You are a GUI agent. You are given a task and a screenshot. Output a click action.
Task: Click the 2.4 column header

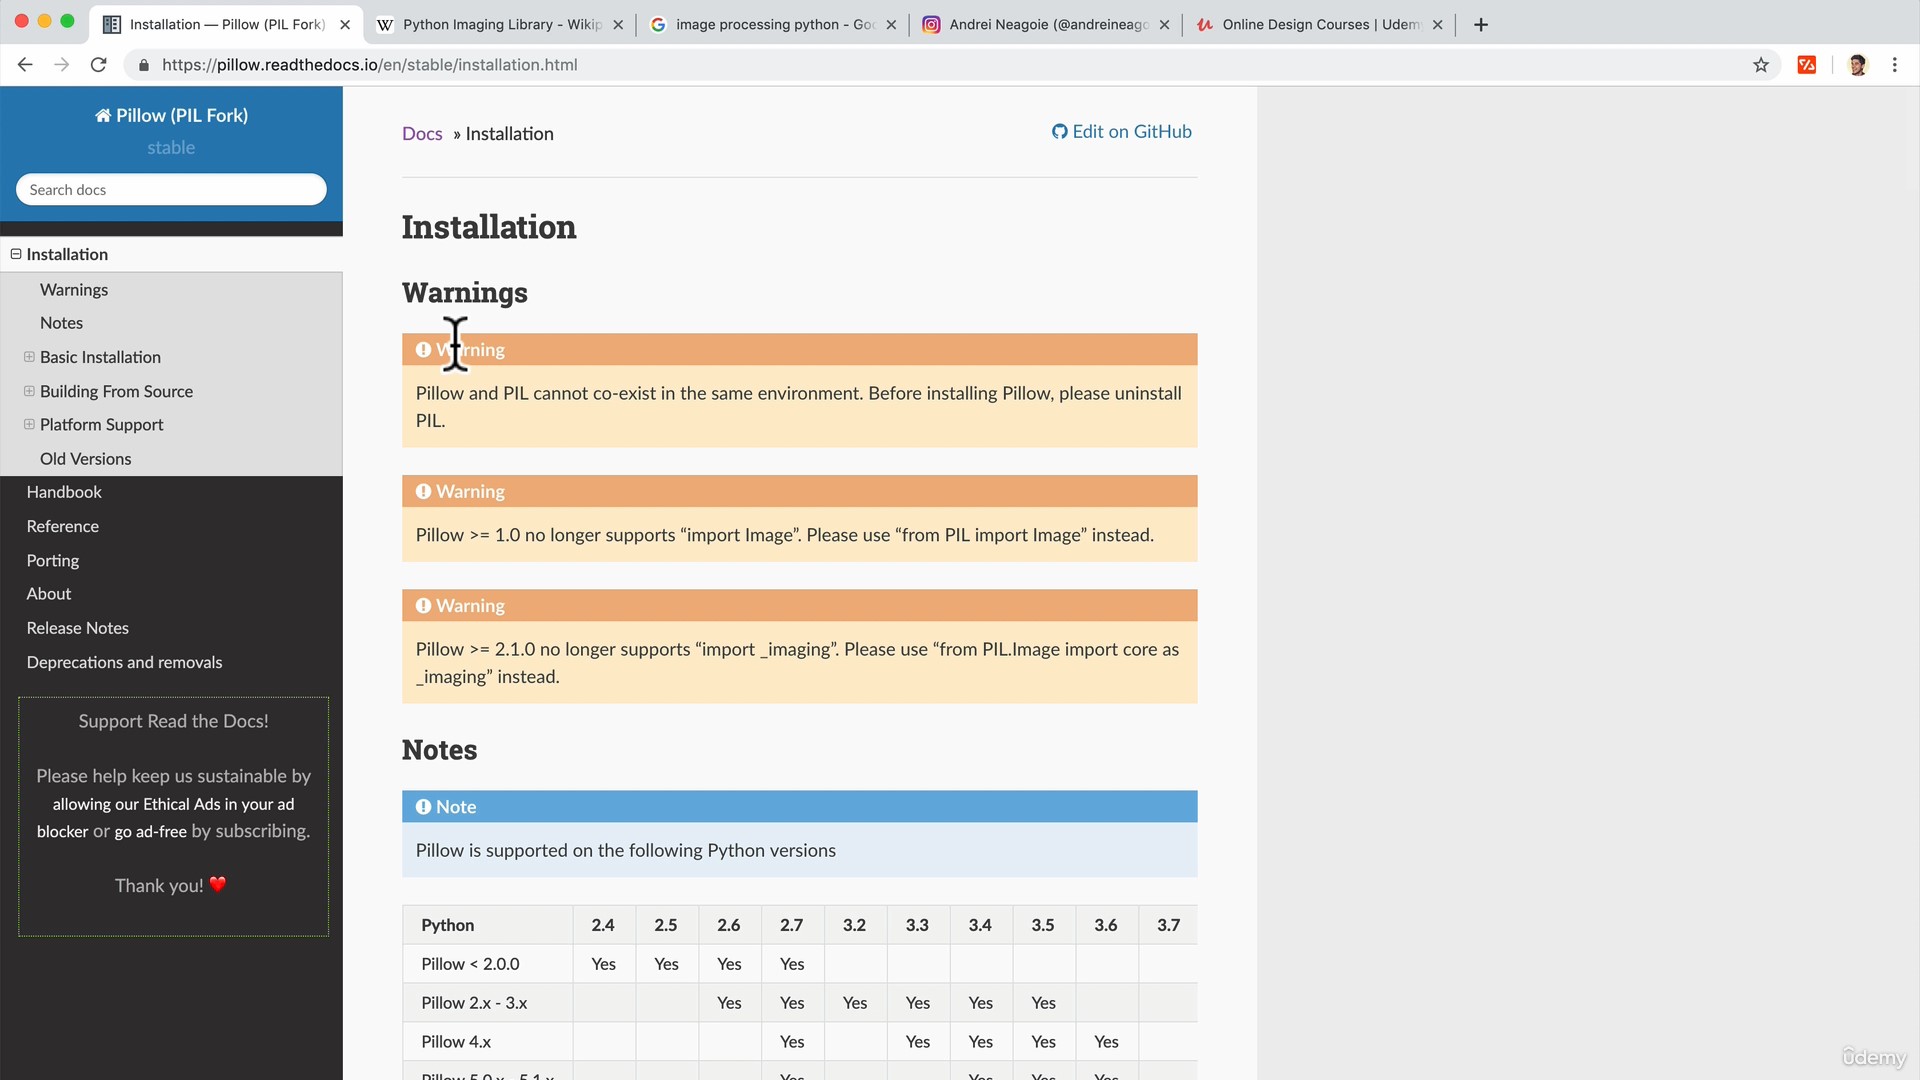[603, 925]
